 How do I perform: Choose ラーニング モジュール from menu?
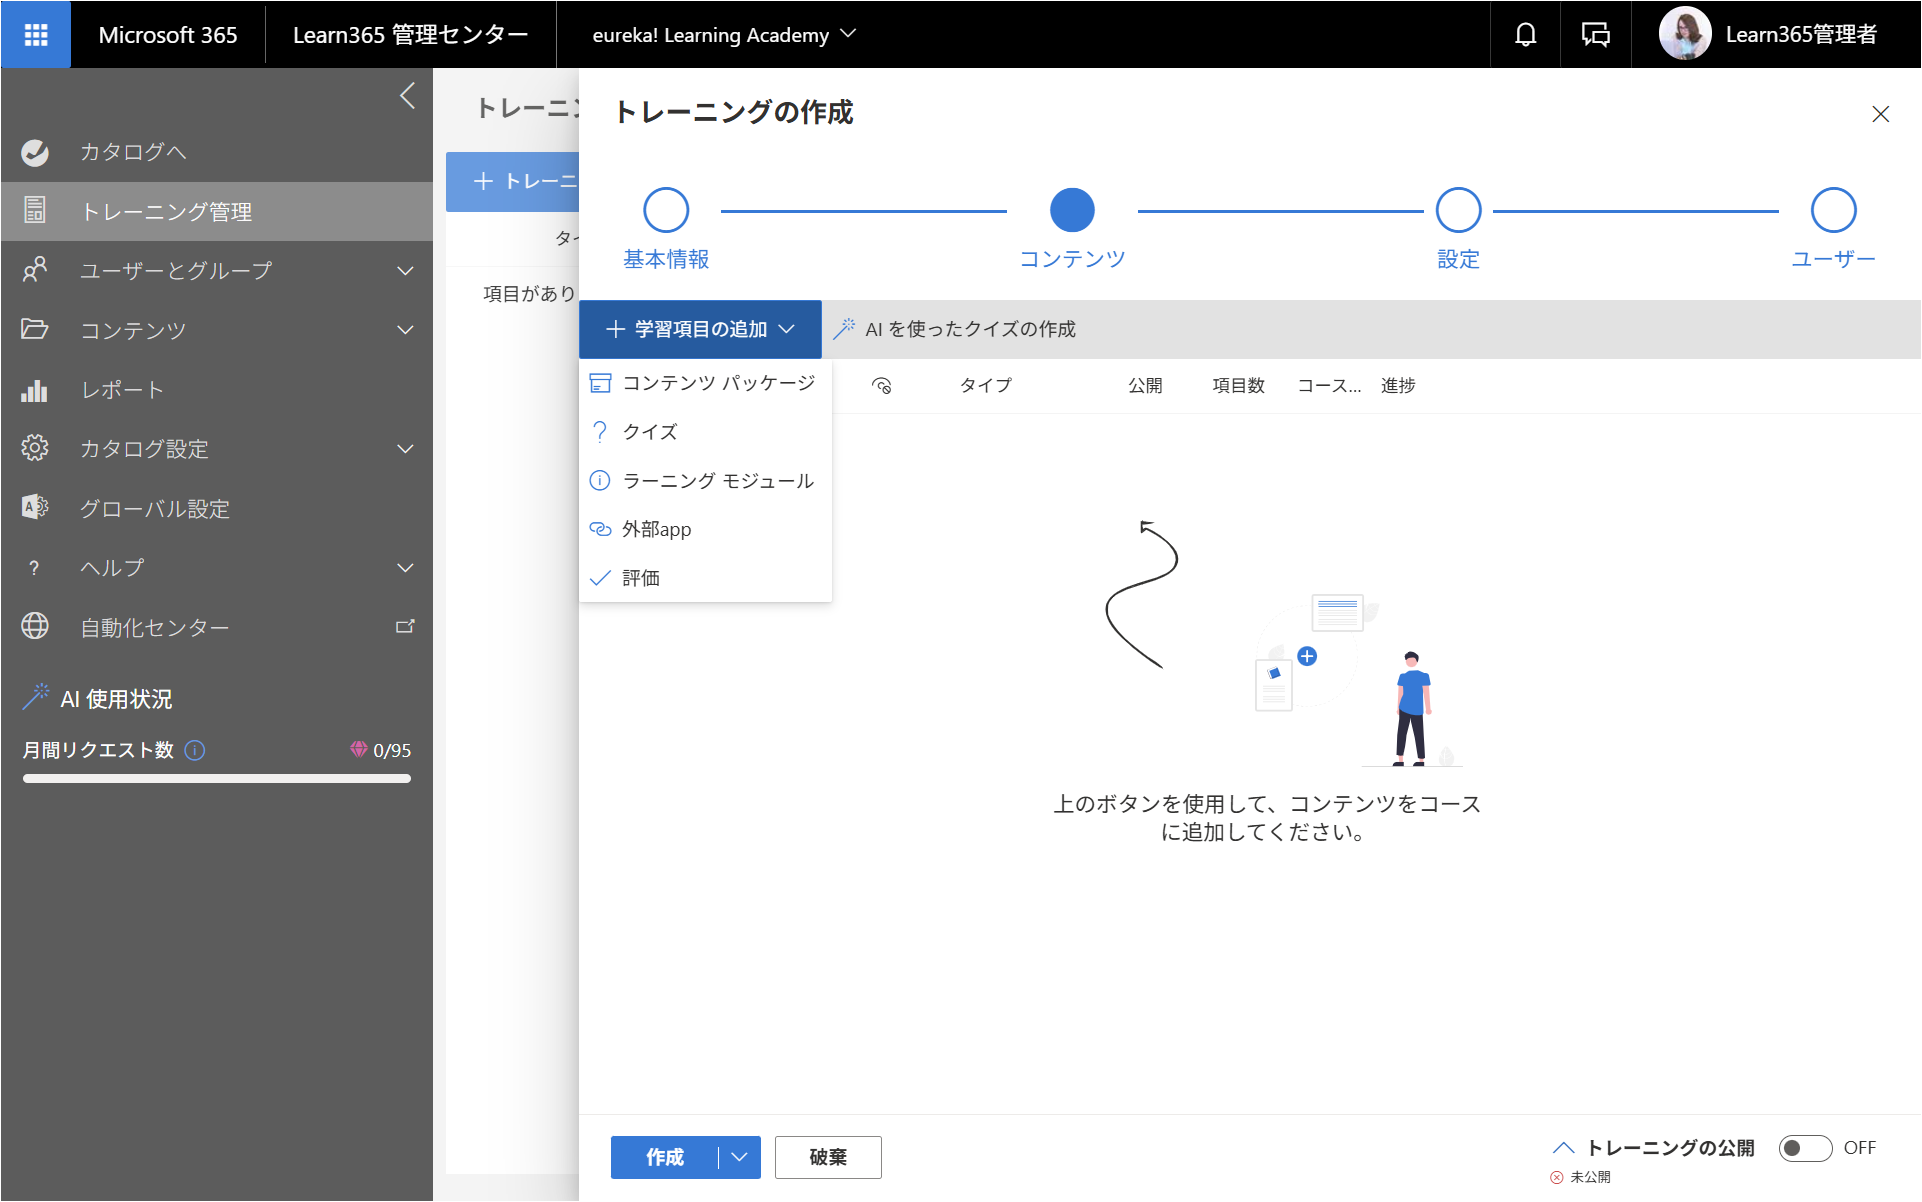(705, 481)
